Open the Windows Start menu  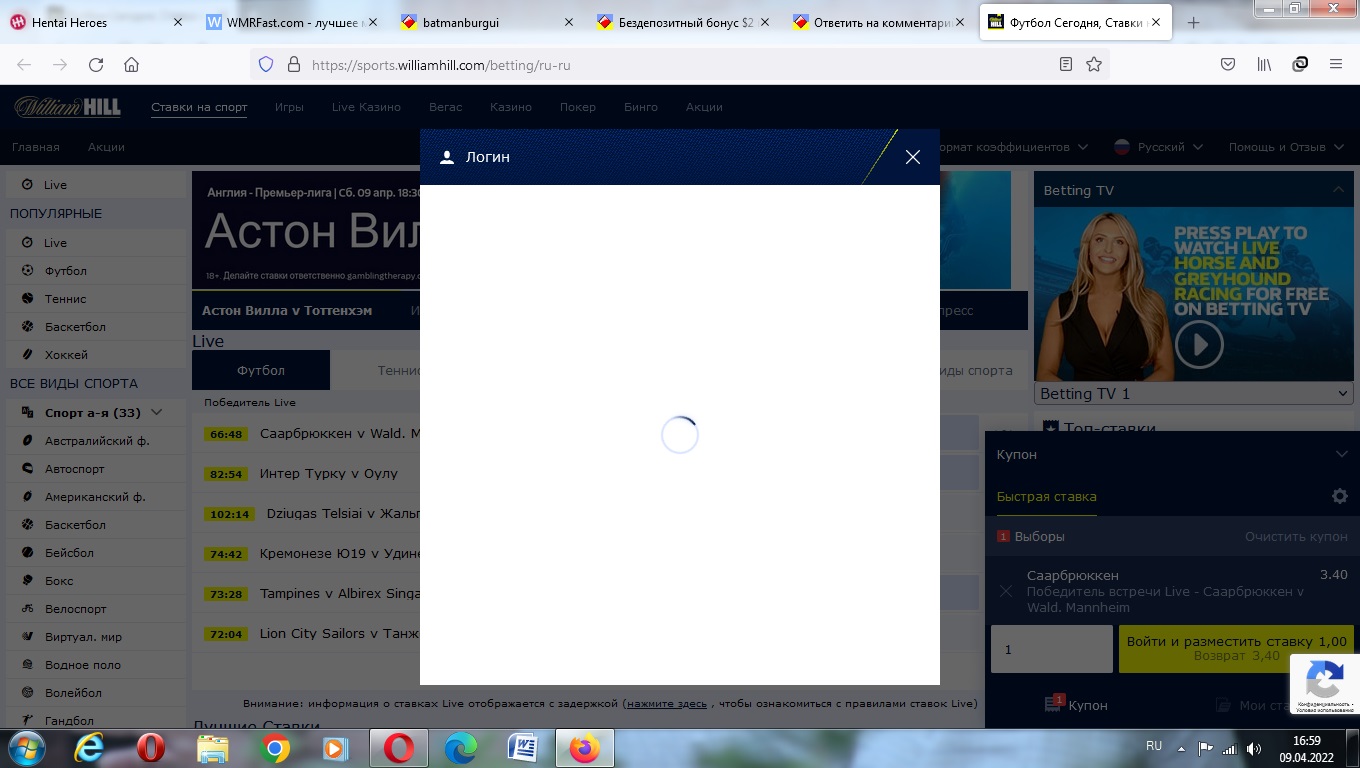point(26,748)
